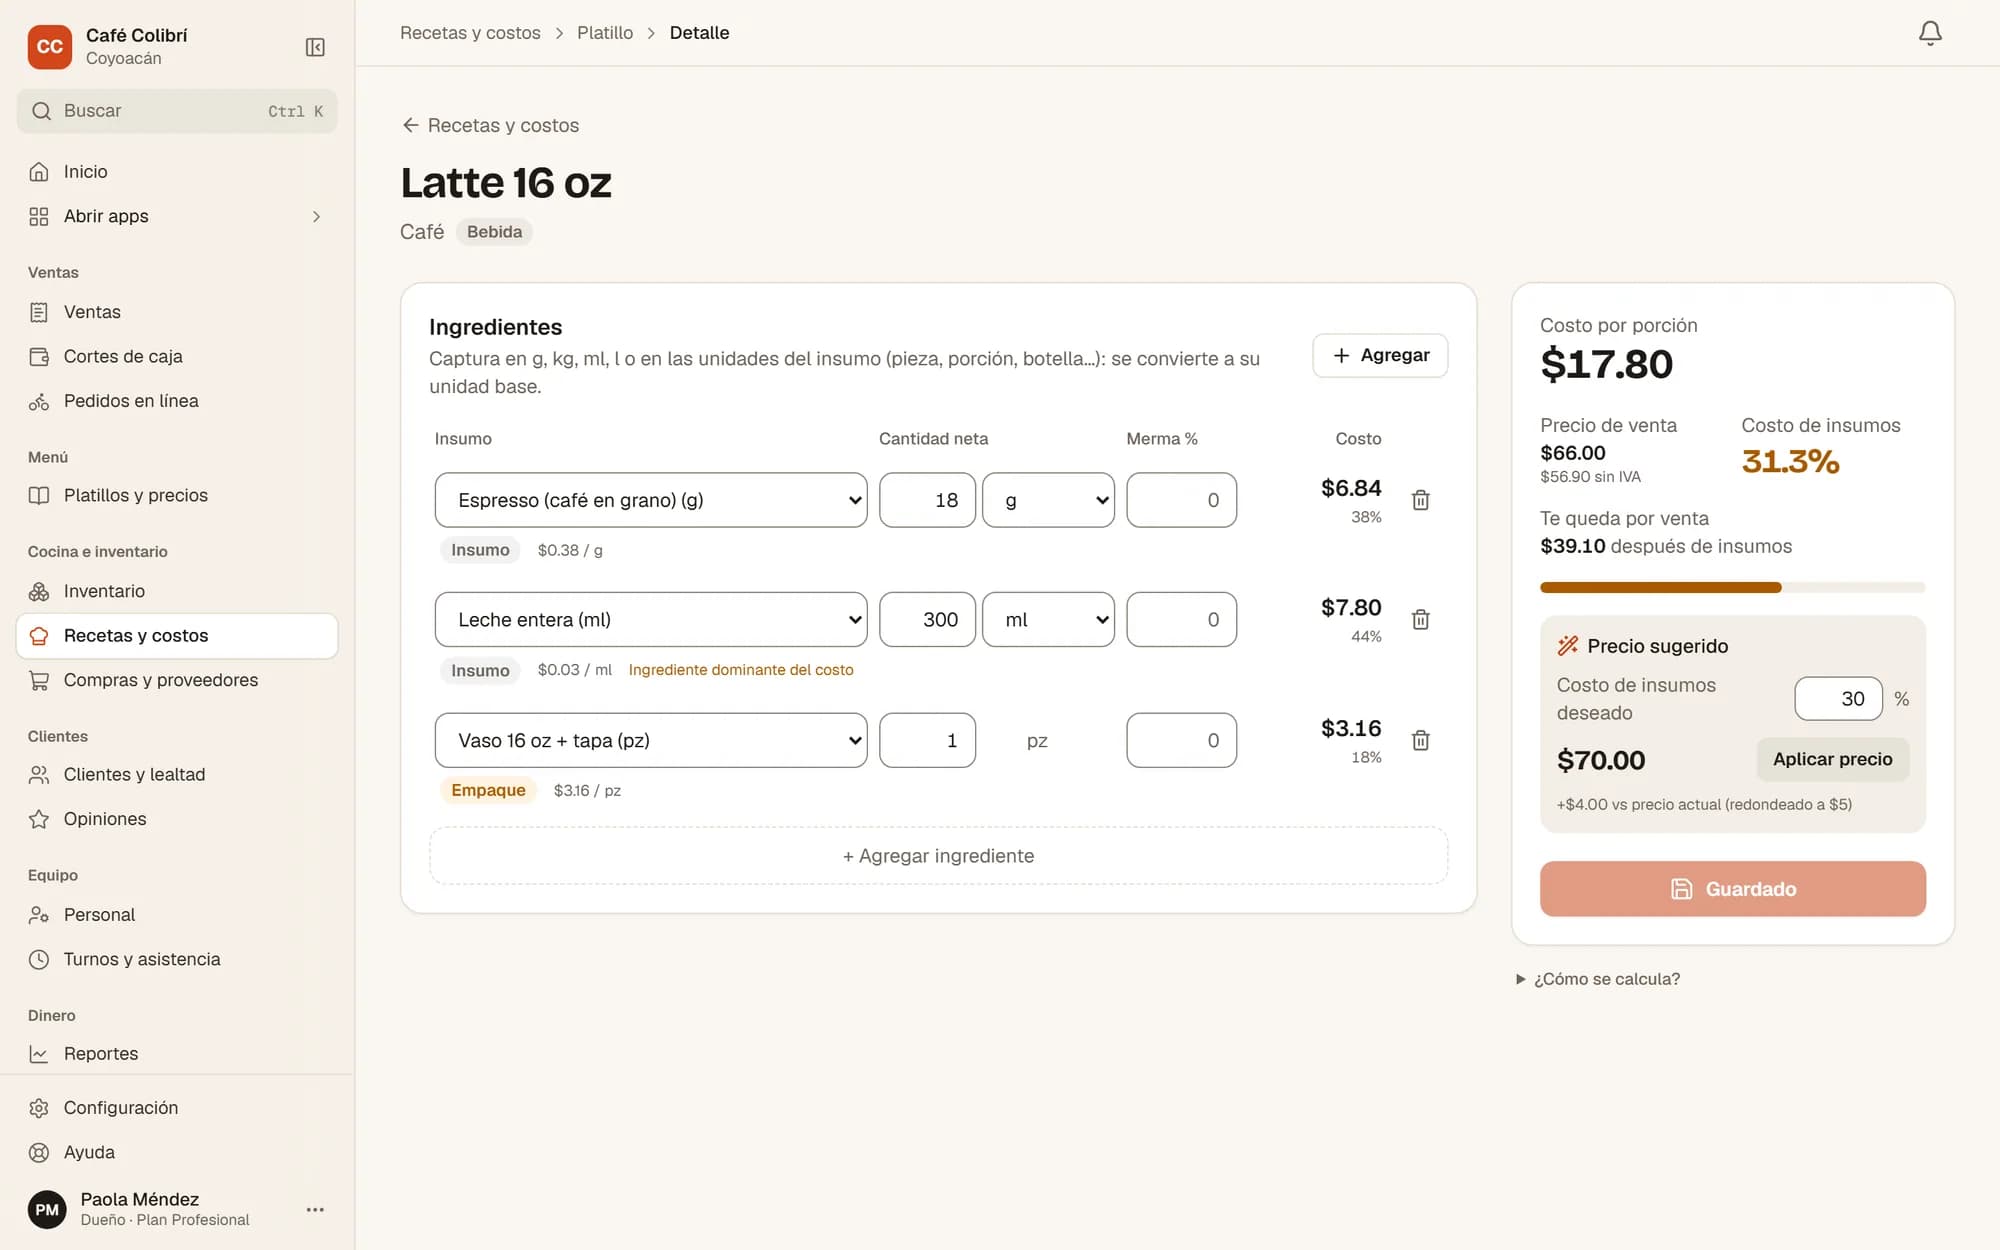Open Ventas in sidebar
2000x1250 pixels.
(x=177, y=312)
